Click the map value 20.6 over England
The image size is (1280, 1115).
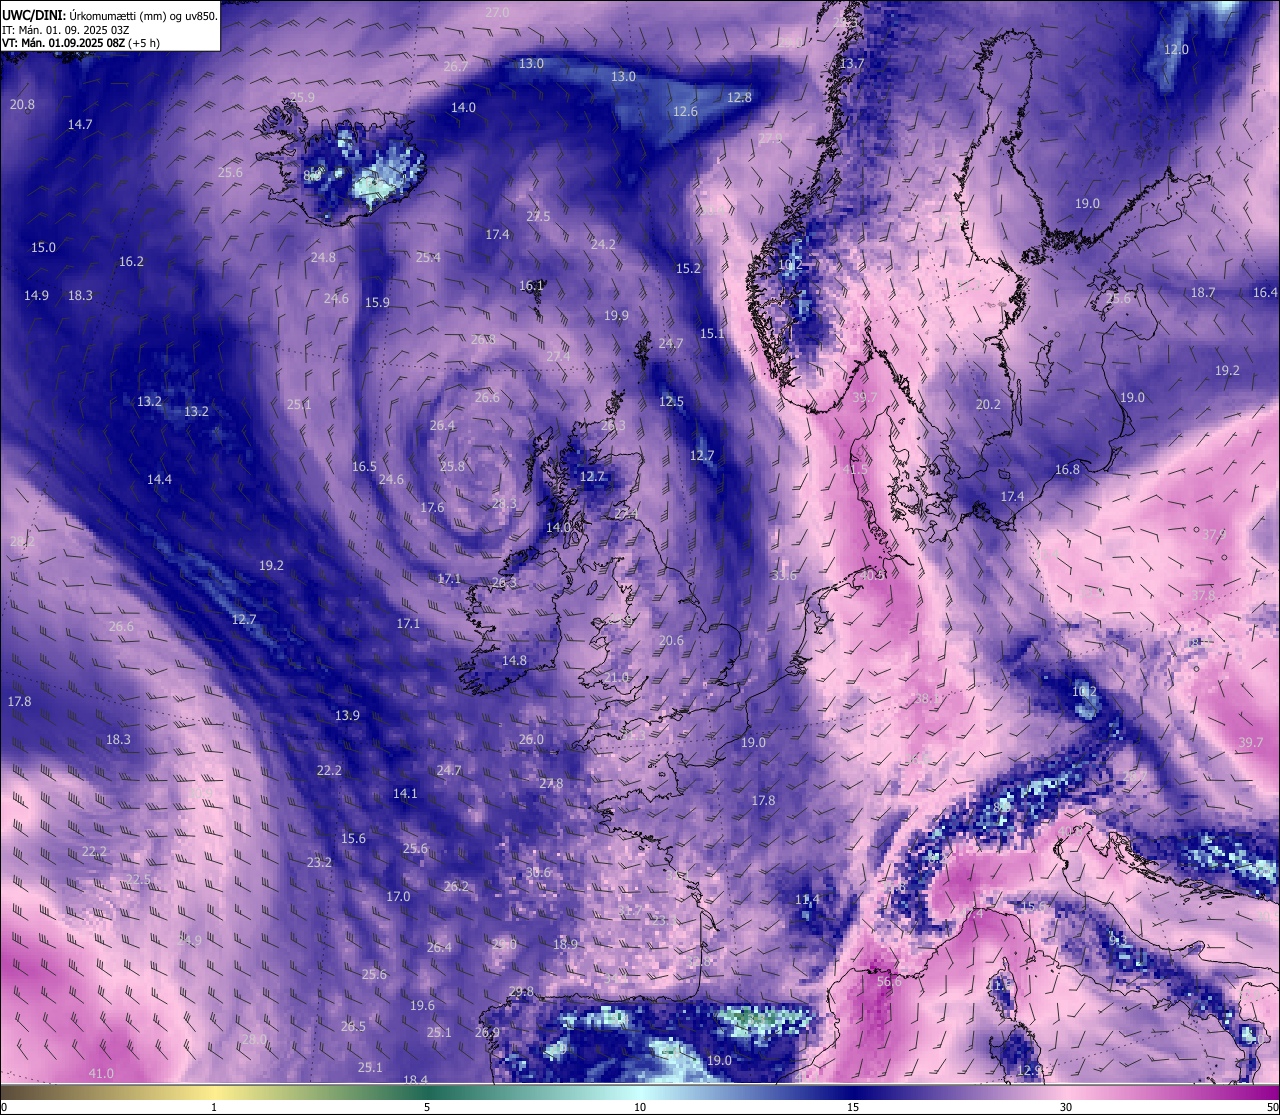[x=671, y=640]
